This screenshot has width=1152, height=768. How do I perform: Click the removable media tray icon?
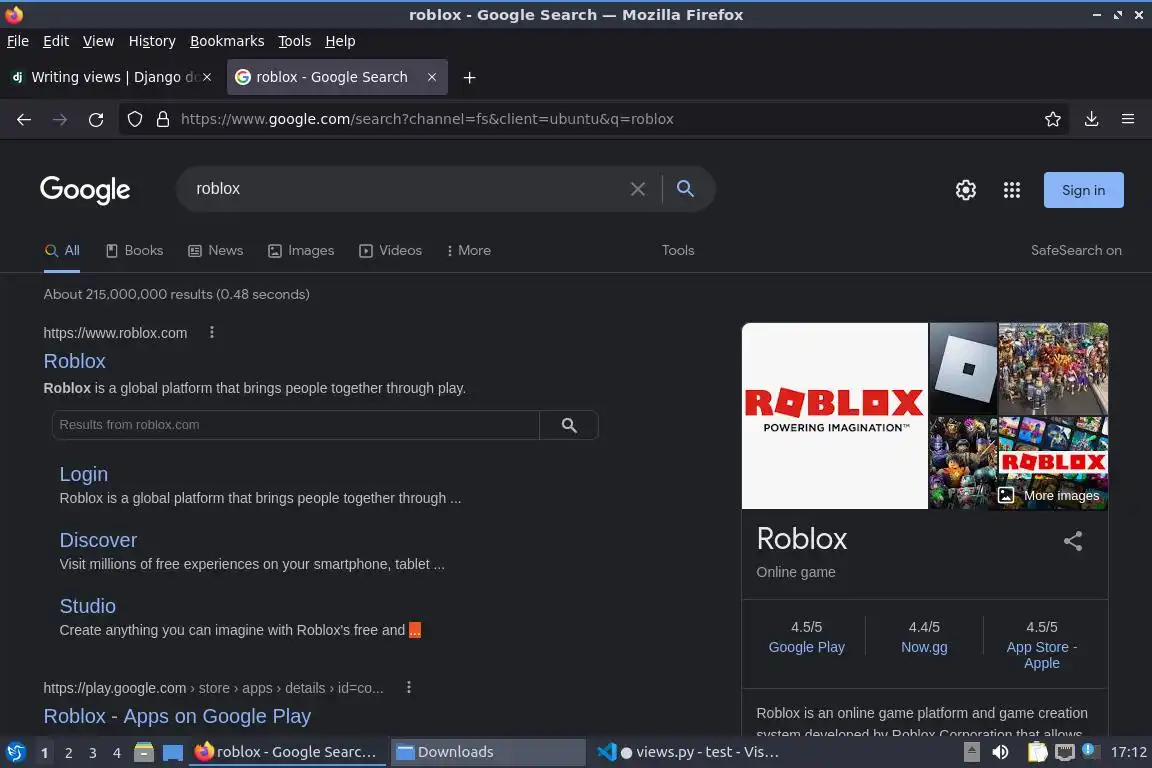[x=971, y=752]
